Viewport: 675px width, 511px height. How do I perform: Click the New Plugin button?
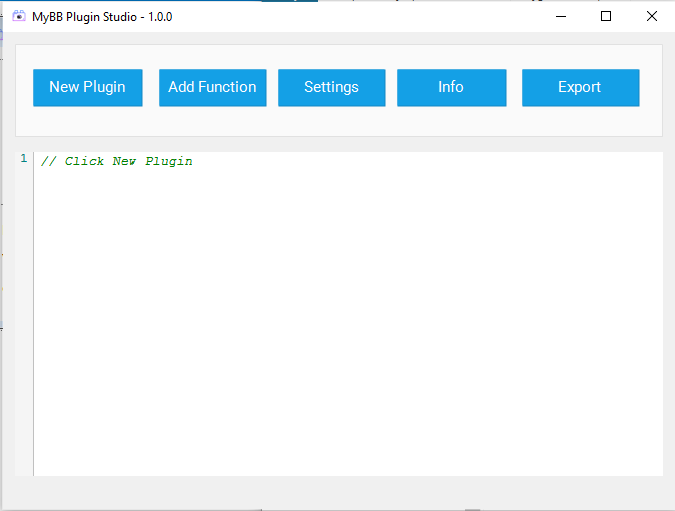(87, 87)
